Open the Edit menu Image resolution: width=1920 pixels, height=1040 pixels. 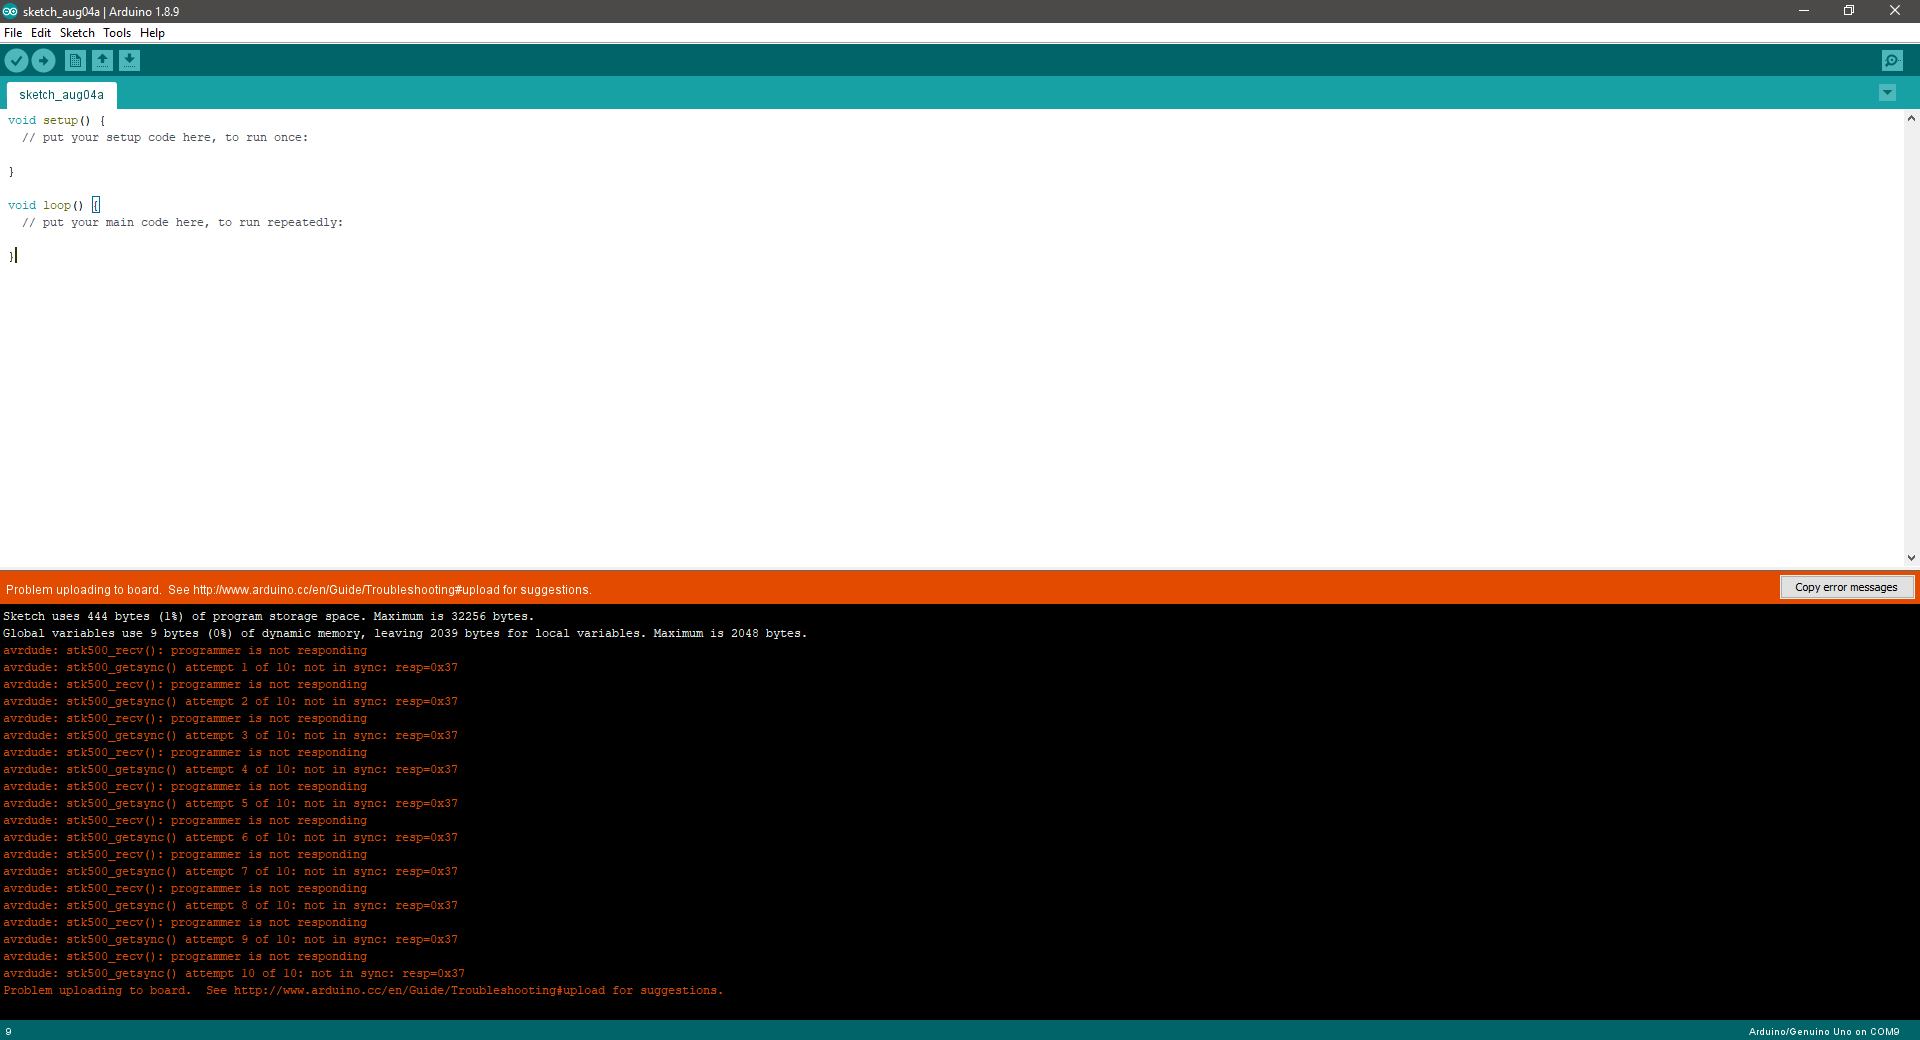click(41, 33)
